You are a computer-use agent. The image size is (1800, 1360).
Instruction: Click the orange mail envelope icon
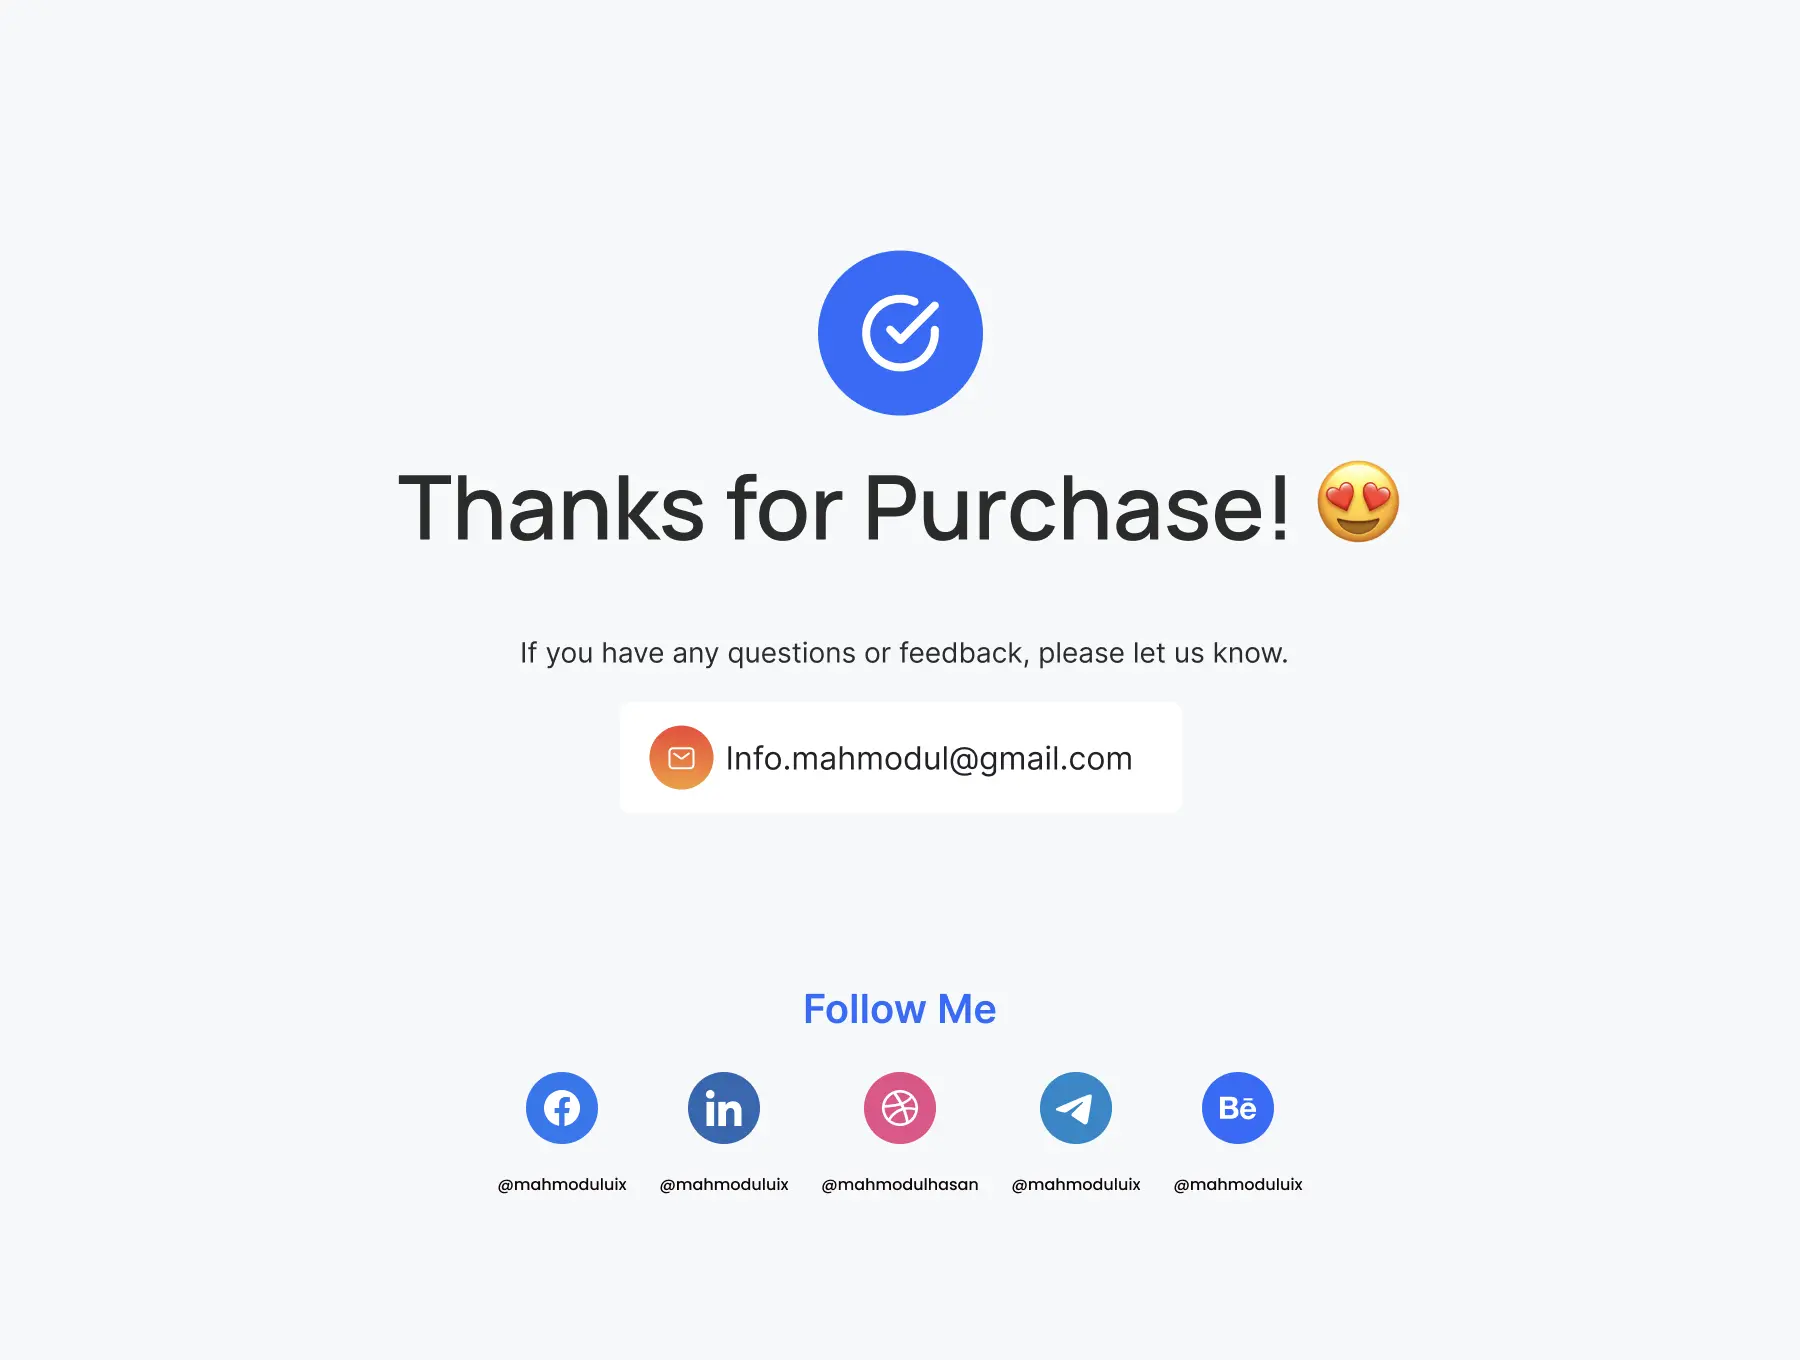tap(681, 758)
